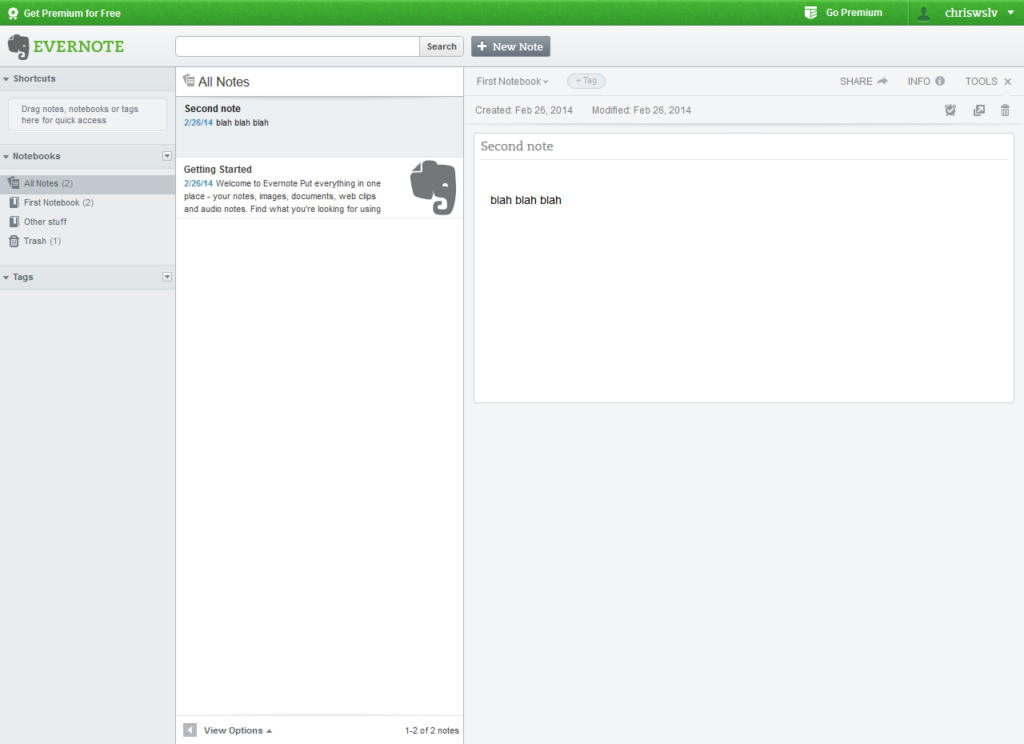
Task: Select the Second note in the list
Action: (x=319, y=127)
